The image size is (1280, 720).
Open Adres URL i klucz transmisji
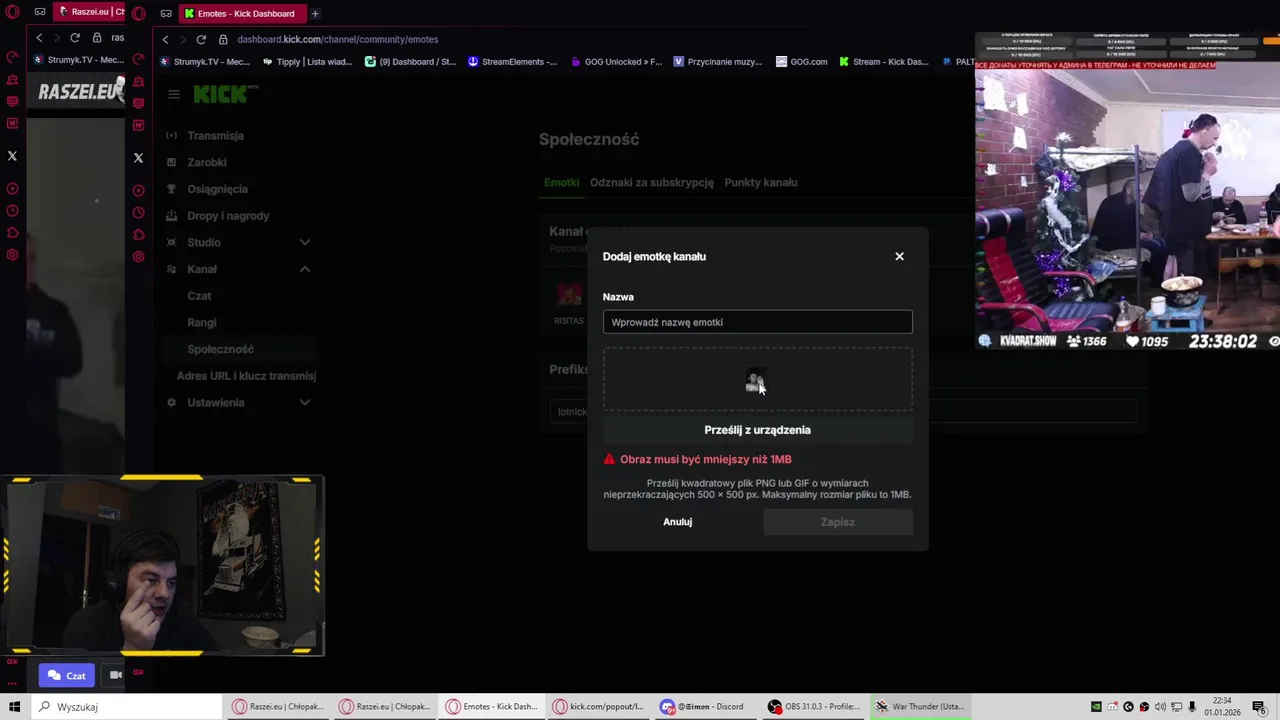point(246,376)
